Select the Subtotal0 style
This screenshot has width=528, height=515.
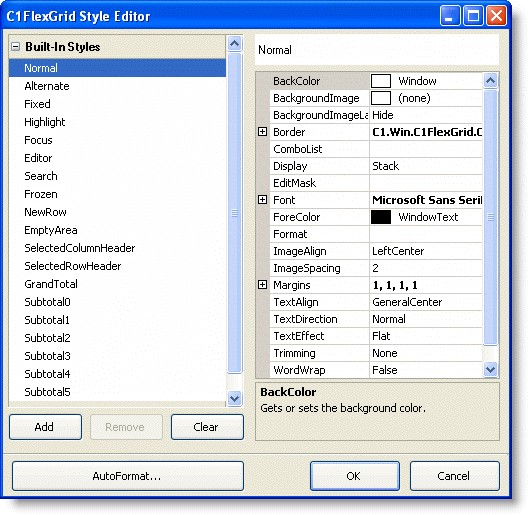tap(117, 302)
